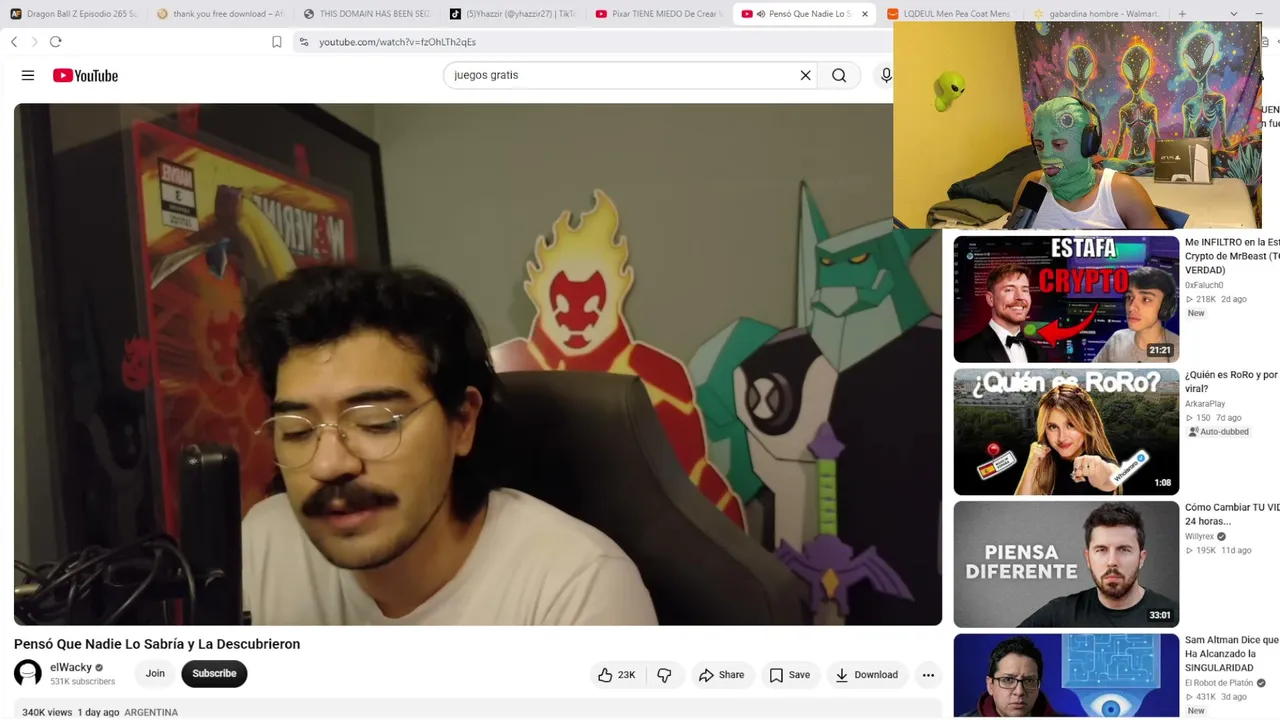Viewport: 1280px width, 720px height.
Task: Switch to the Pixar TIENE MIEDO tab
Action: coord(658,14)
